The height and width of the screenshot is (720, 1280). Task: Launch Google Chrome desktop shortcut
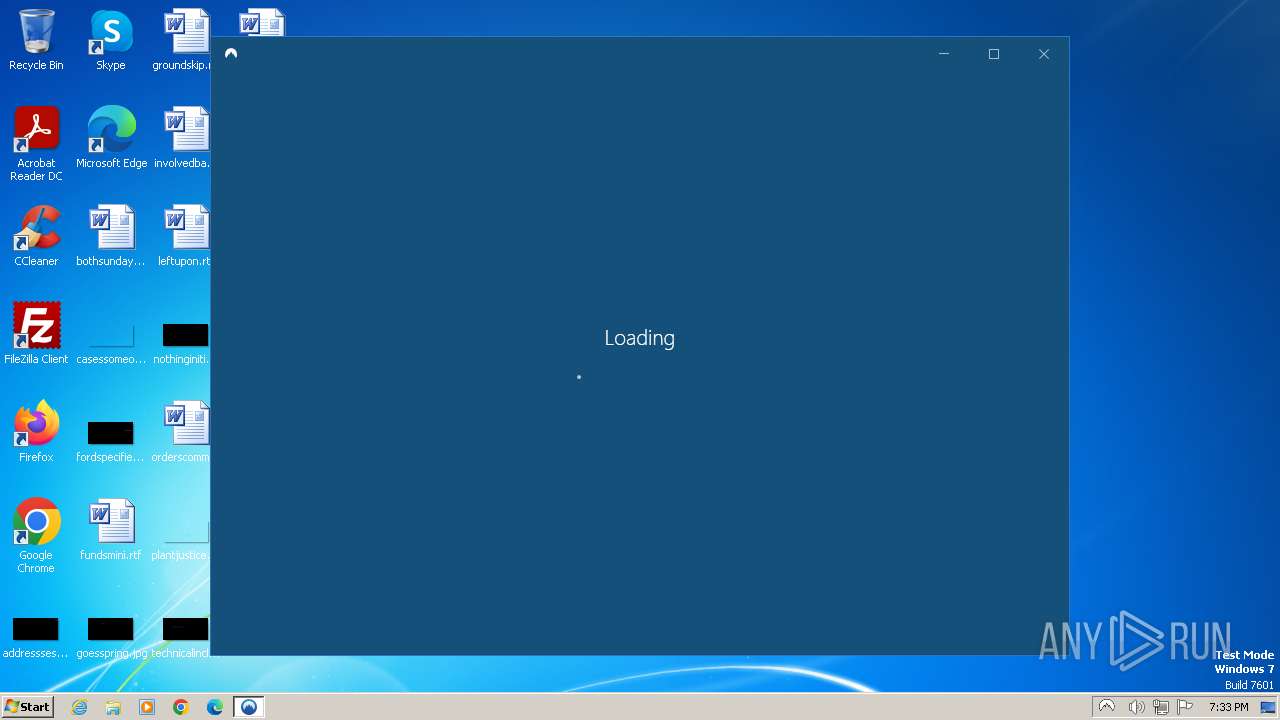point(36,536)
